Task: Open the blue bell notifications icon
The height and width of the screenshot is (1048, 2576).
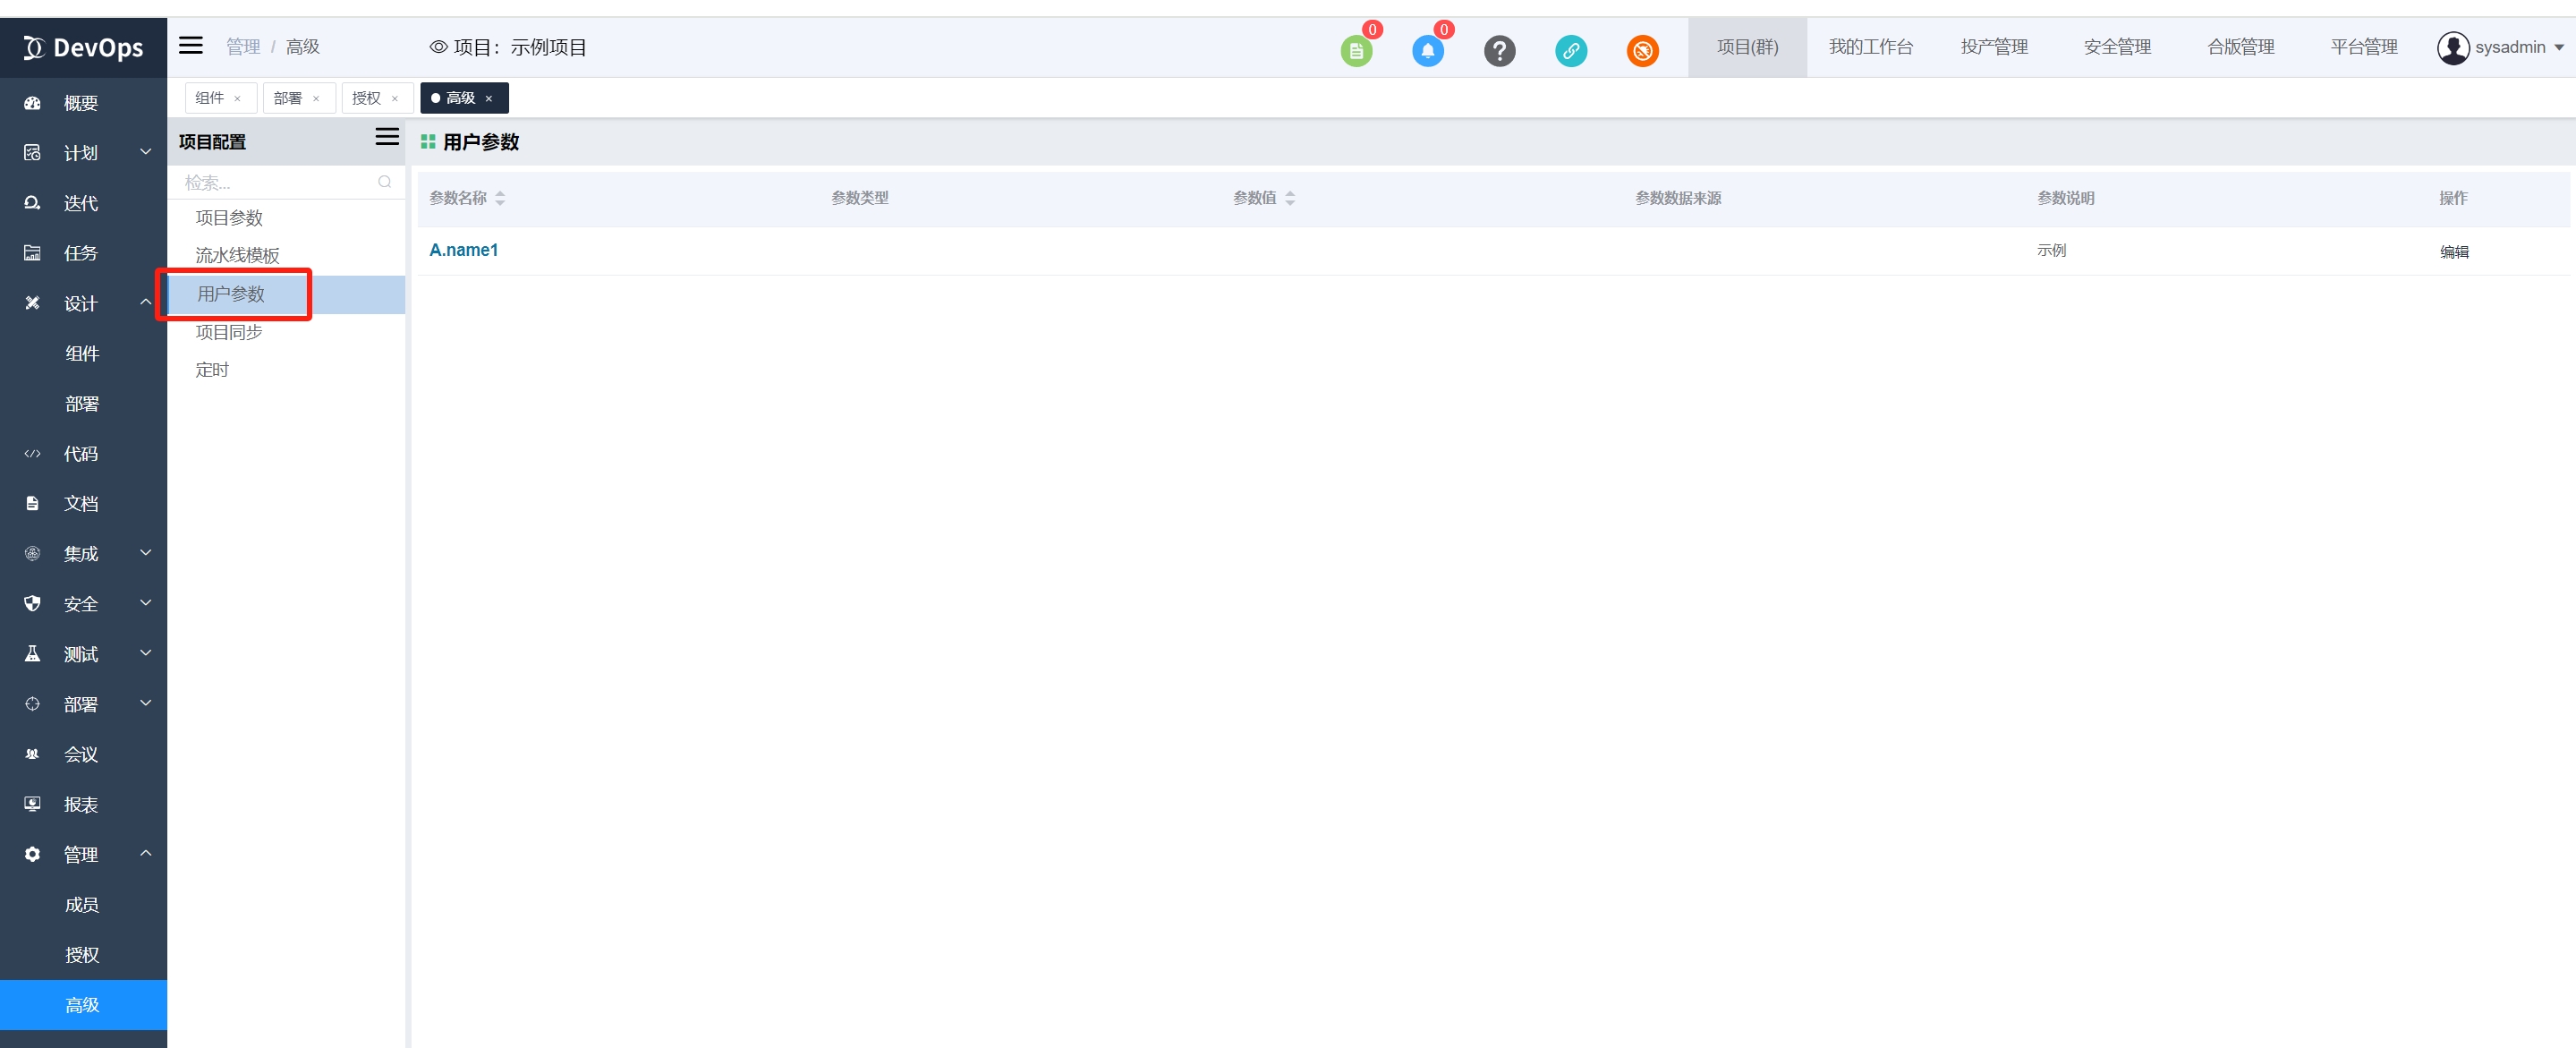Action: (x=1427, y=51)
